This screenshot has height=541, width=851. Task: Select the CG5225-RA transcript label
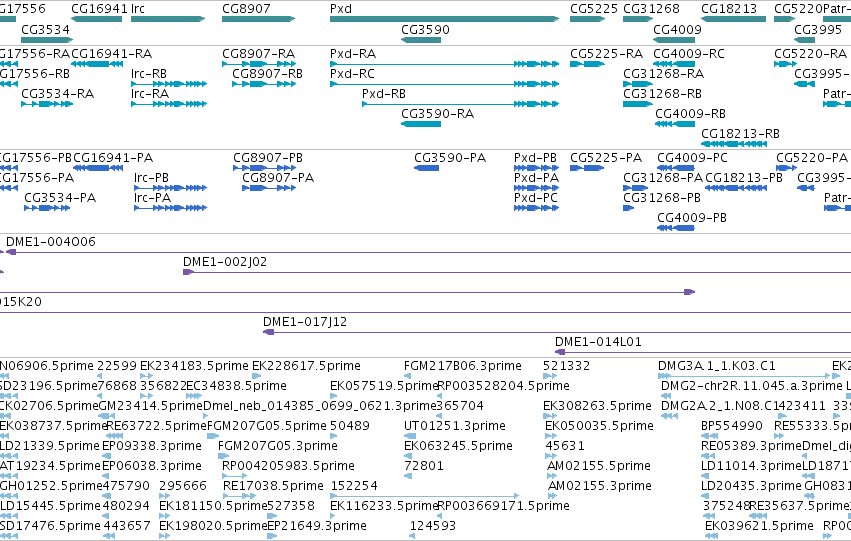606,54
